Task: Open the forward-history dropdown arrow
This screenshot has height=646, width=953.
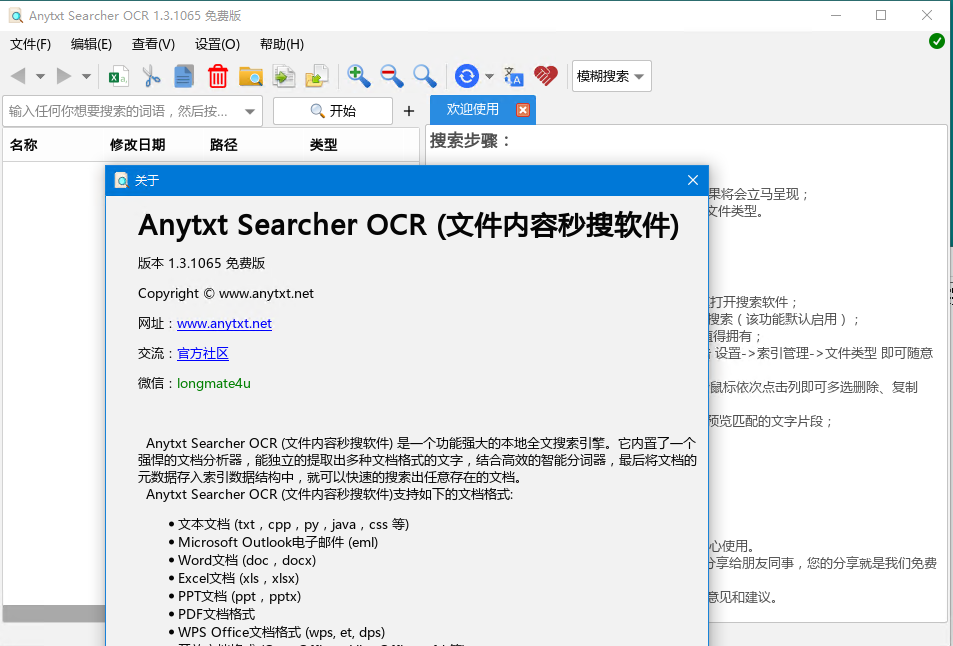Action: point(86,77)
